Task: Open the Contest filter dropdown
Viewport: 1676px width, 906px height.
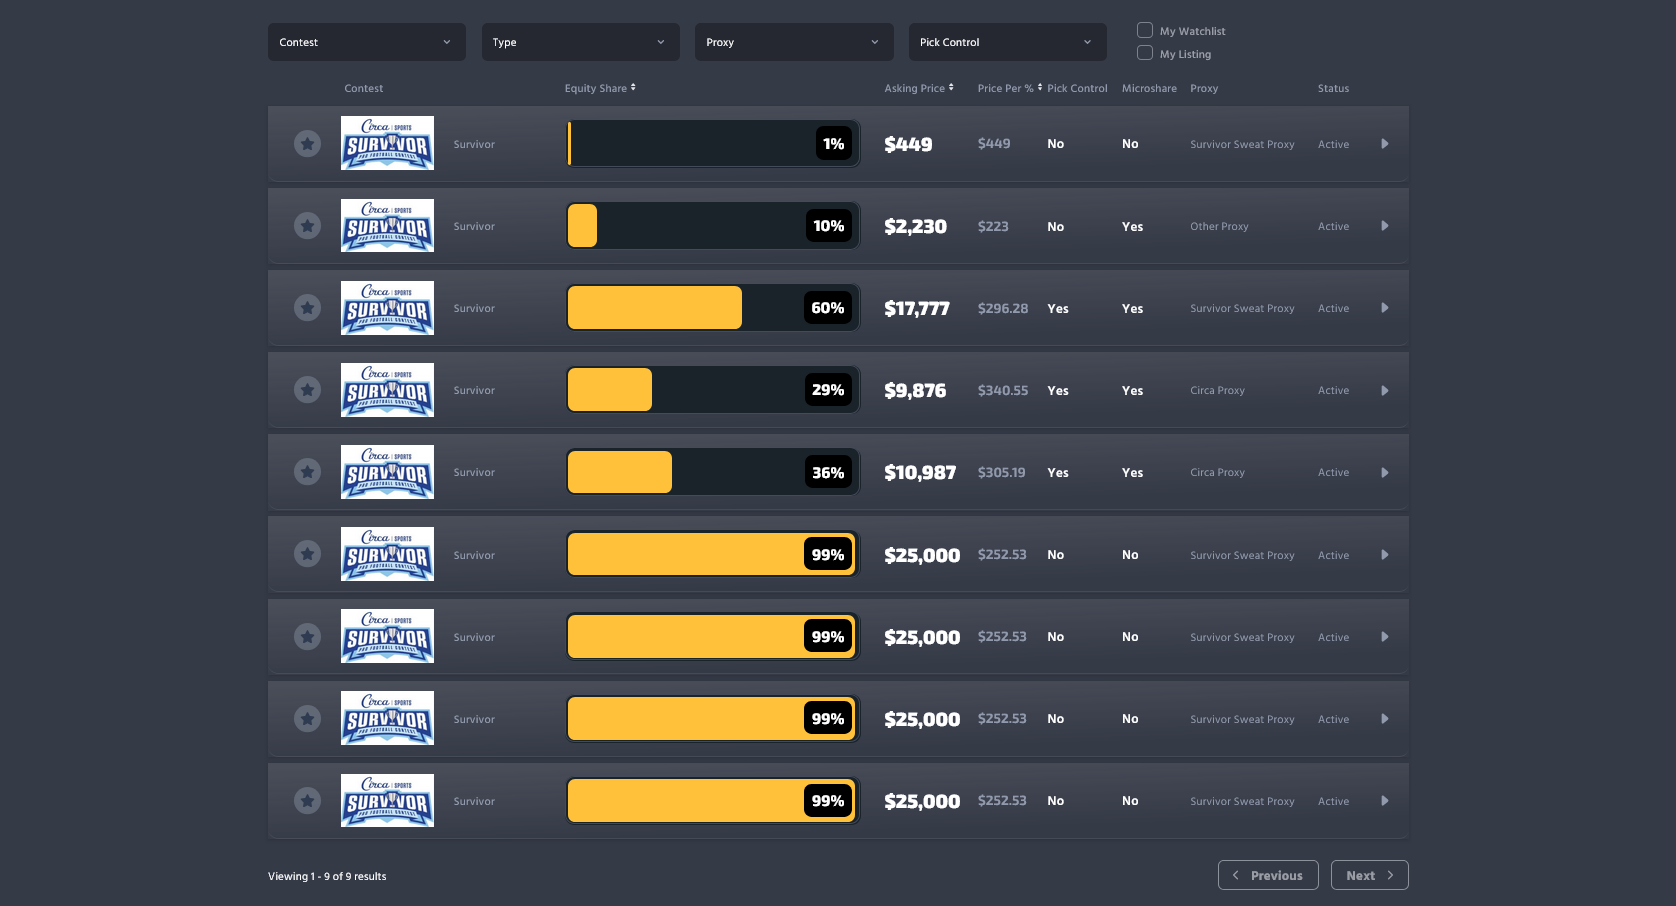Action: coord(366,42)
